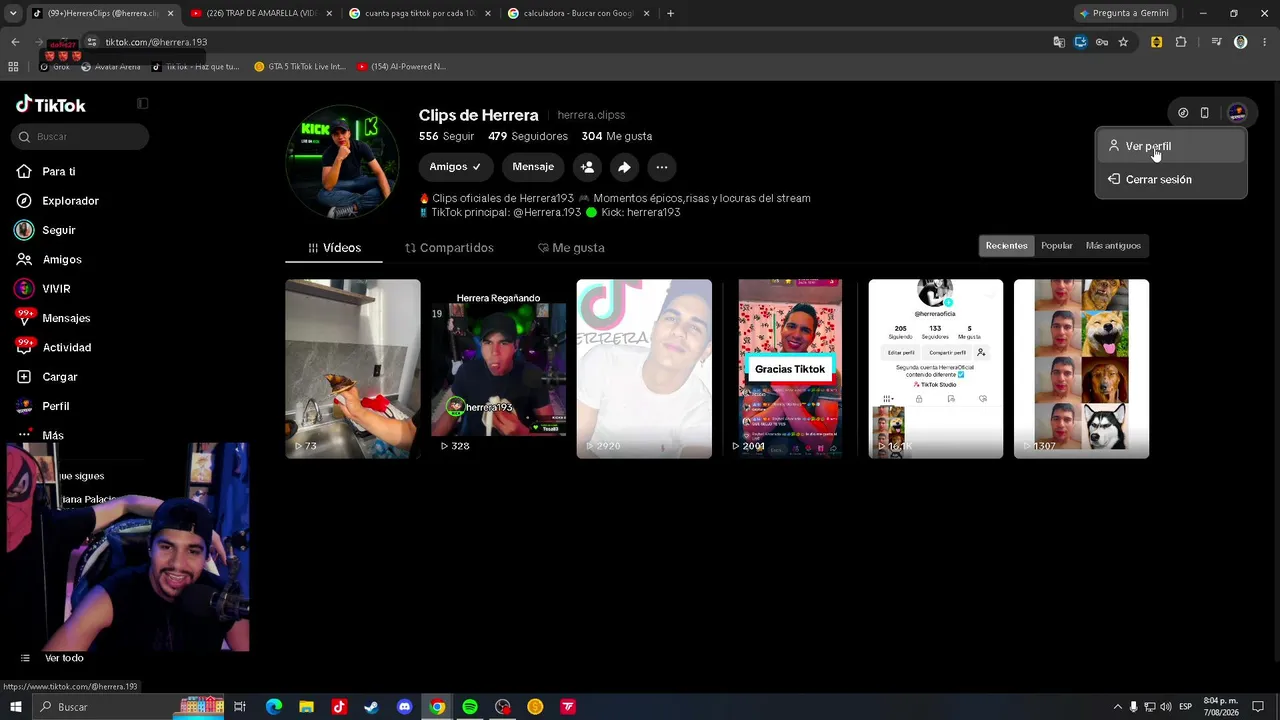Switch to the Compartidos tab
Screen dimensions: 1280x720
449,248
